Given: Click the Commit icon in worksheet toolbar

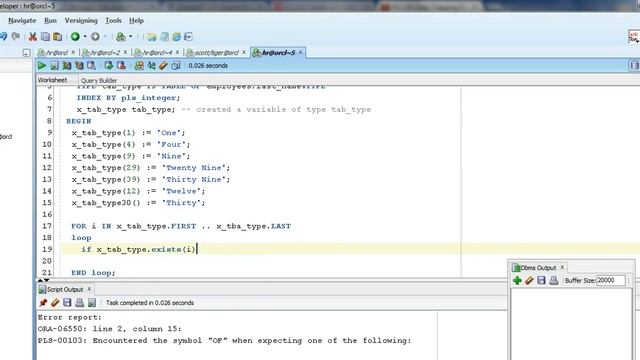Looking at the screenshot, I should tap(109, 65).
